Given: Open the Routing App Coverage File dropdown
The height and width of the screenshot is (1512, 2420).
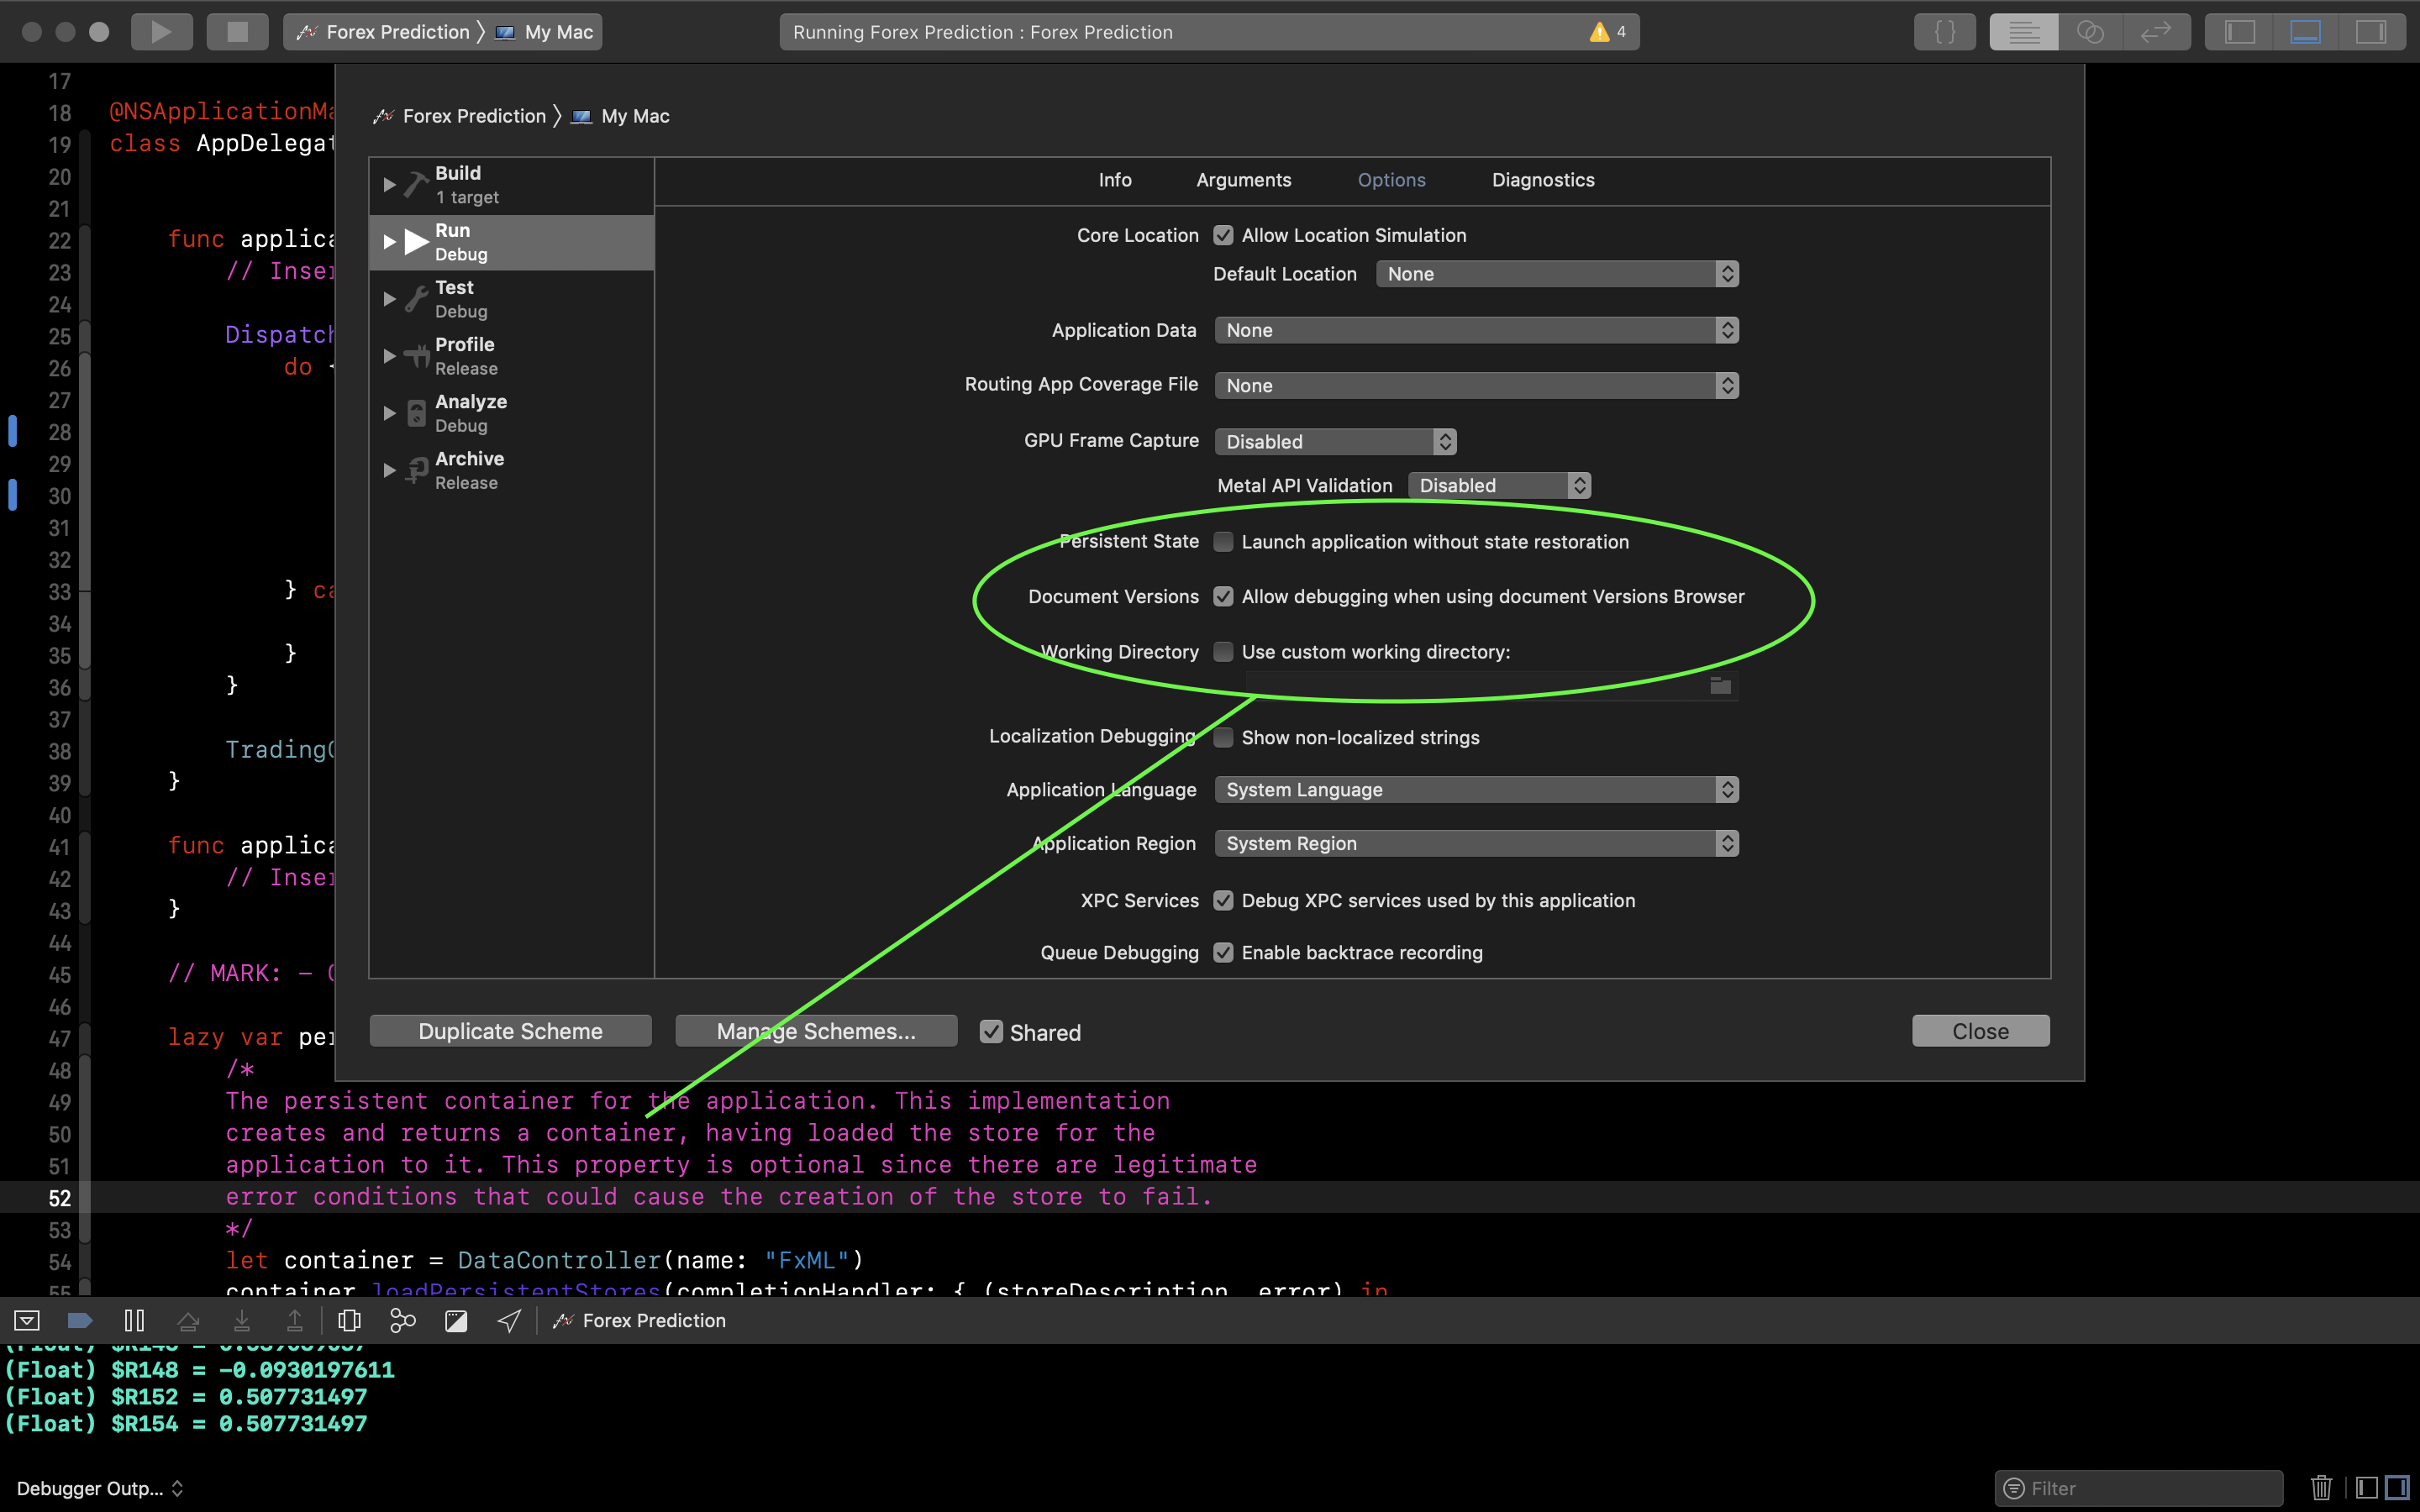Looking at the screenshot, I should click(1476, 386).
